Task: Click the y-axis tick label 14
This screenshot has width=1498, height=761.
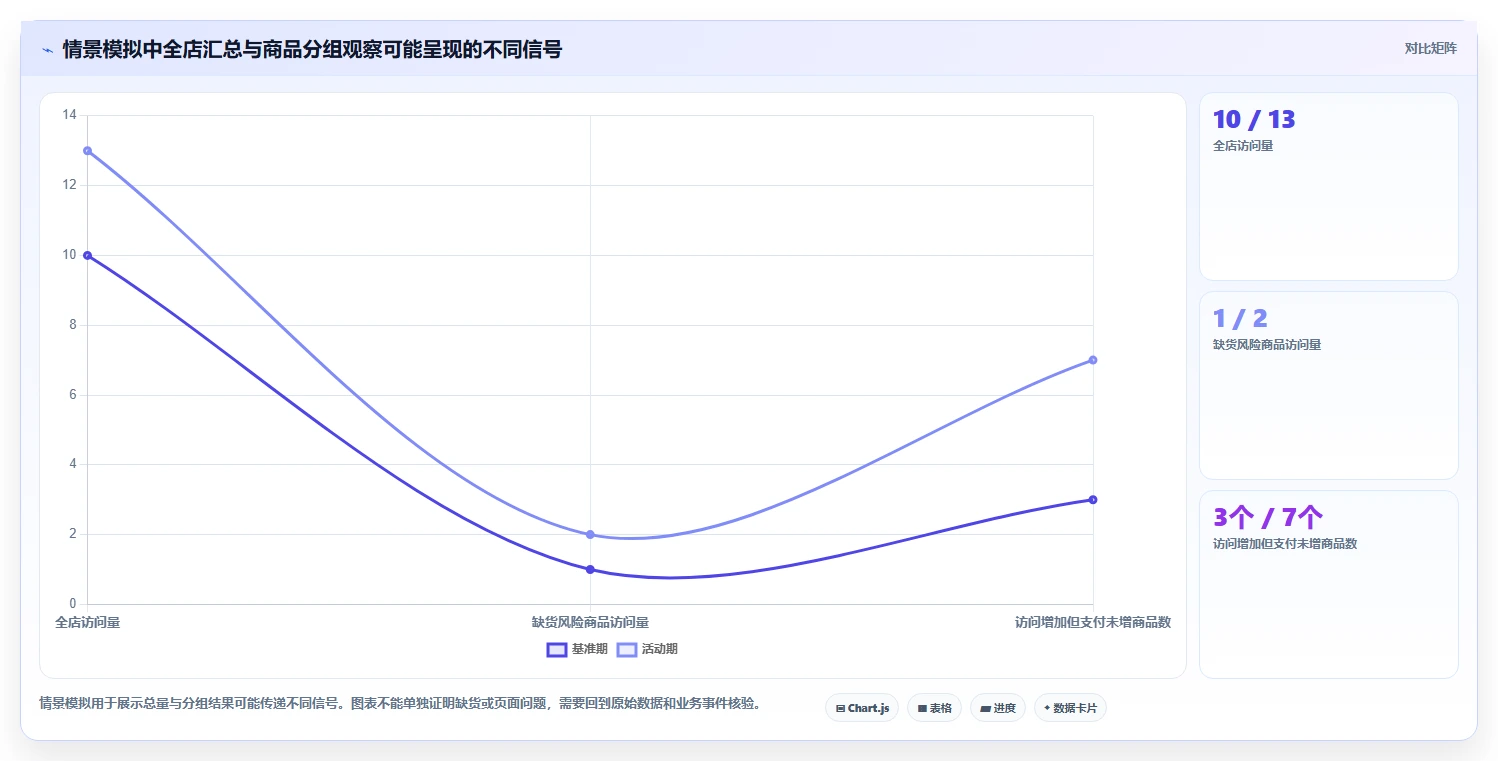Action: click(69, 115)
